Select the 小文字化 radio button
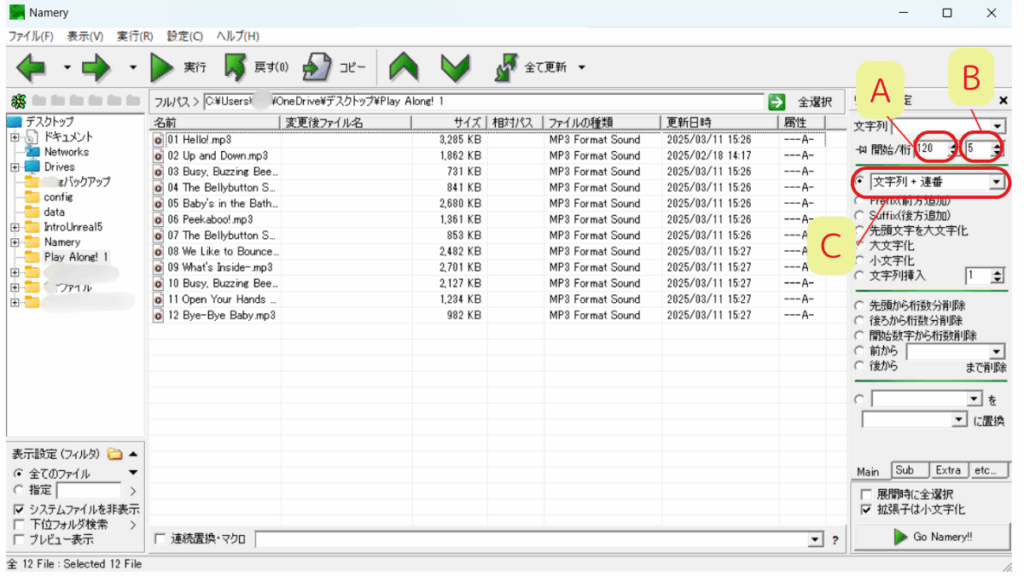 pyautogui.click(x=860, y=260)
